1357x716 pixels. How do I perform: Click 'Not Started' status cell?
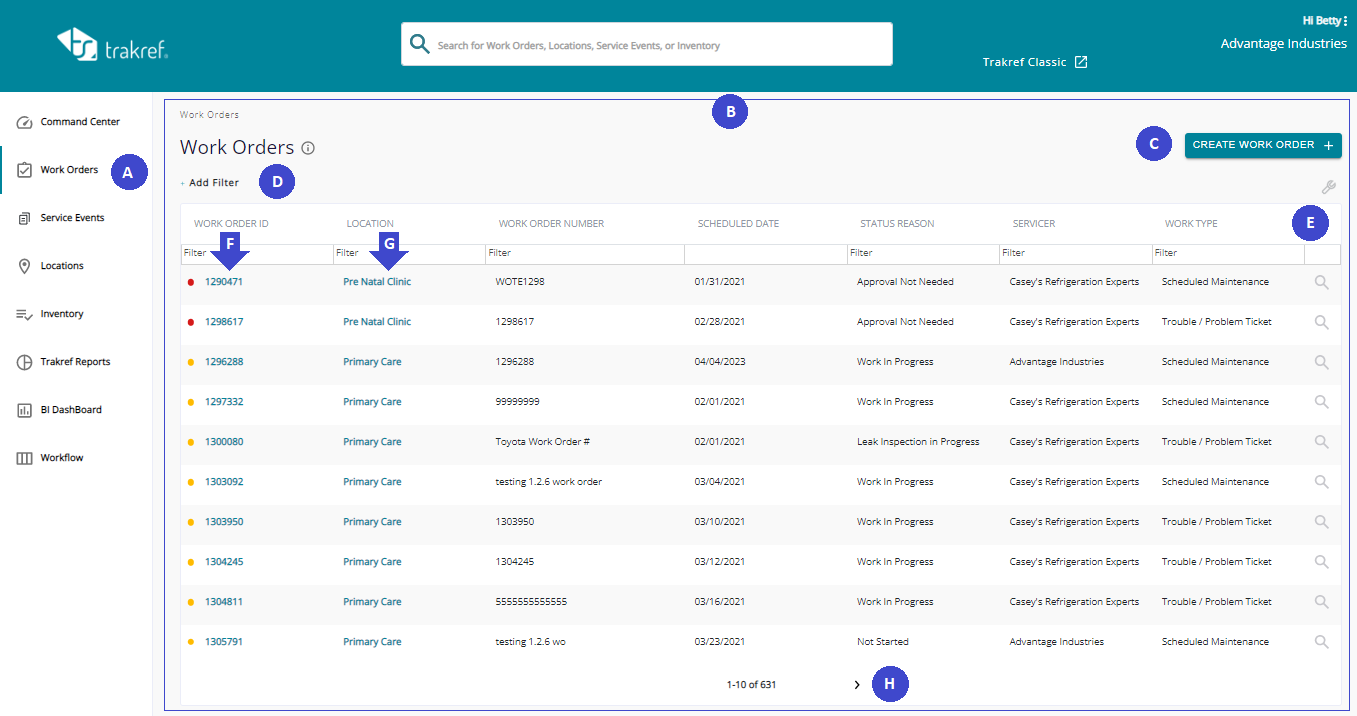coord(883,642)
